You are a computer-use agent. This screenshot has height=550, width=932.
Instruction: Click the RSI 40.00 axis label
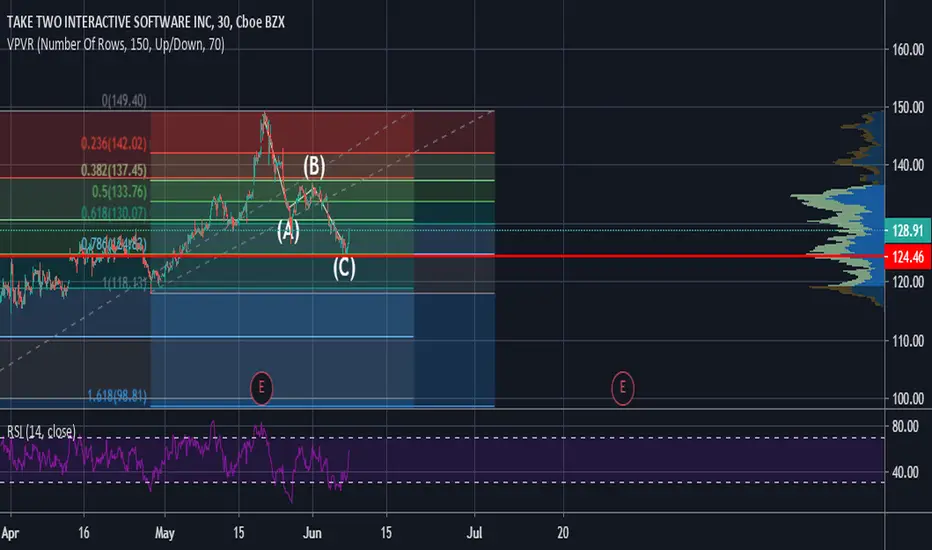tap(905, 472)
